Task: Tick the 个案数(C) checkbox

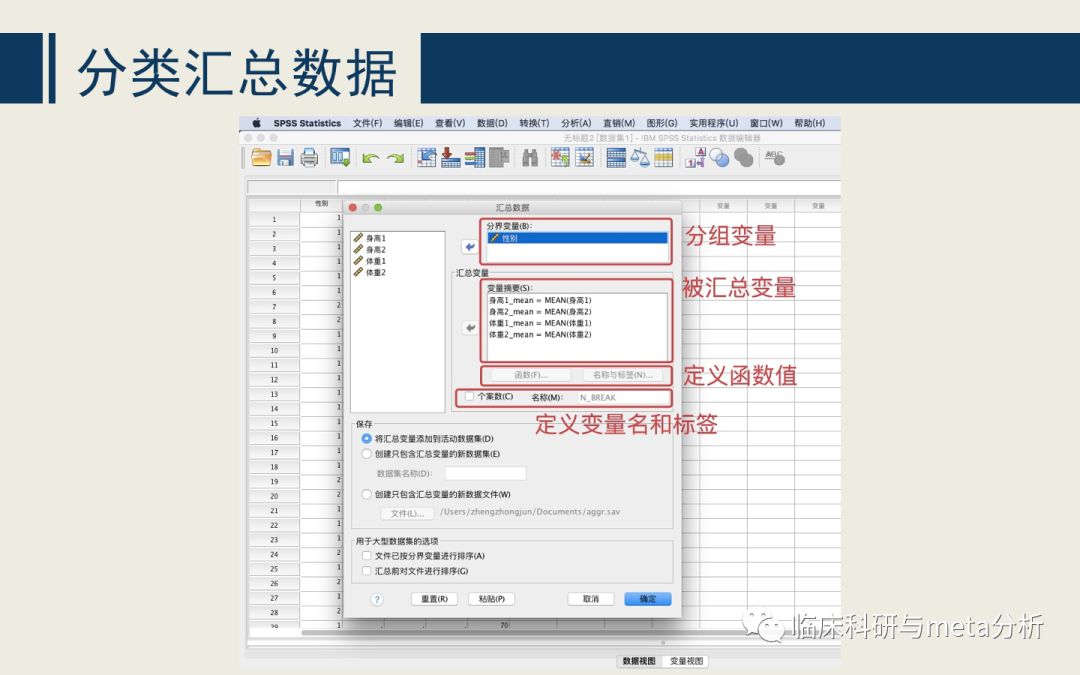Action: [469, 397]
